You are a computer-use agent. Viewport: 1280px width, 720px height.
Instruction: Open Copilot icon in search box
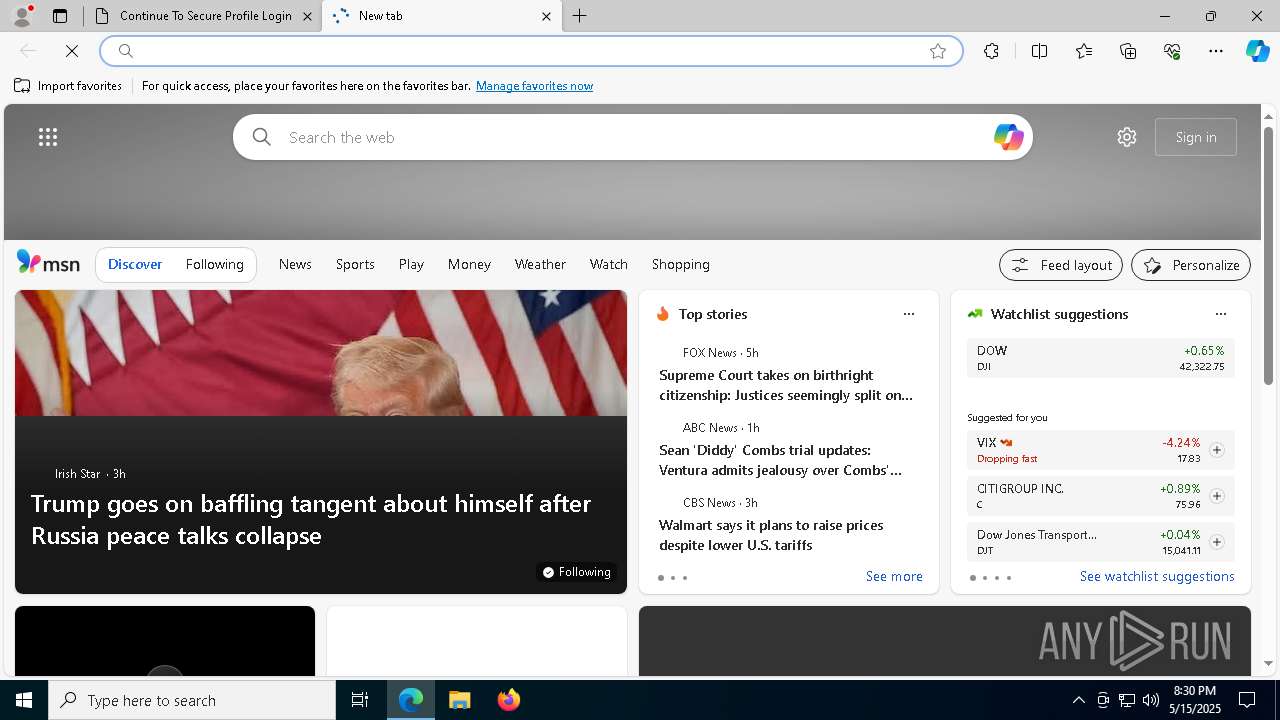[x=1008, y=137]
